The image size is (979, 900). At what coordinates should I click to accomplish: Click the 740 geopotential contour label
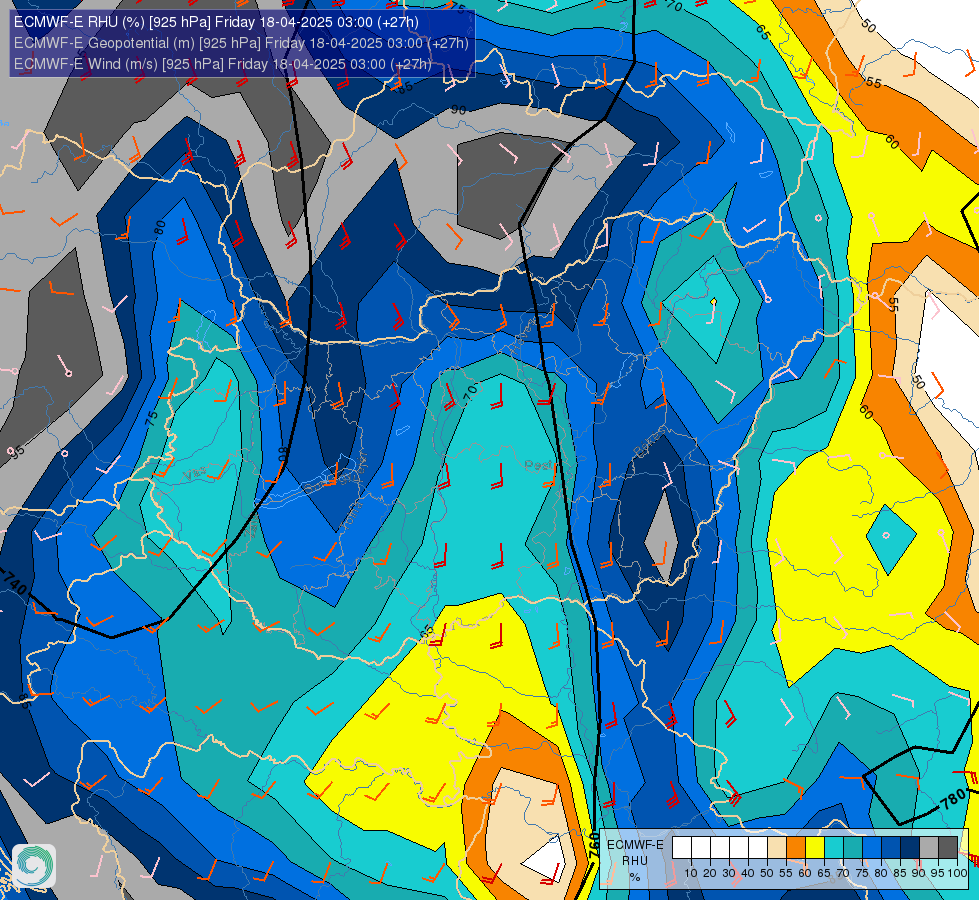14,582
